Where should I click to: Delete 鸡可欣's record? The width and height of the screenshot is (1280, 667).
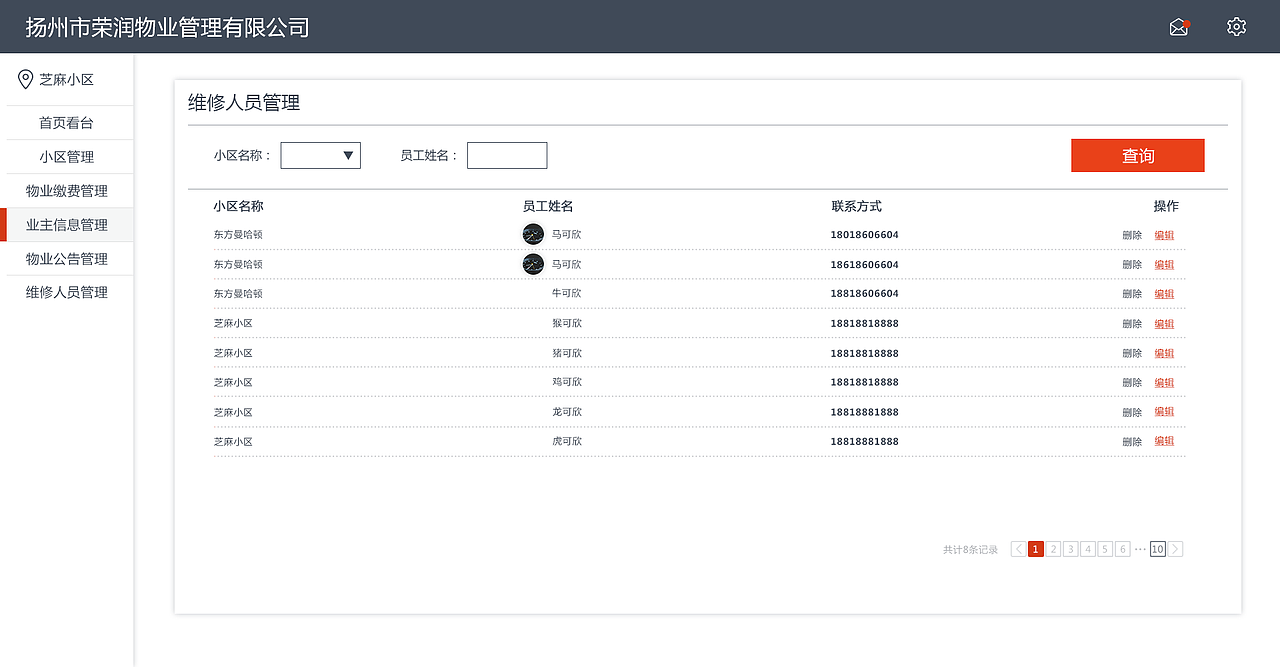point(1132,382)
